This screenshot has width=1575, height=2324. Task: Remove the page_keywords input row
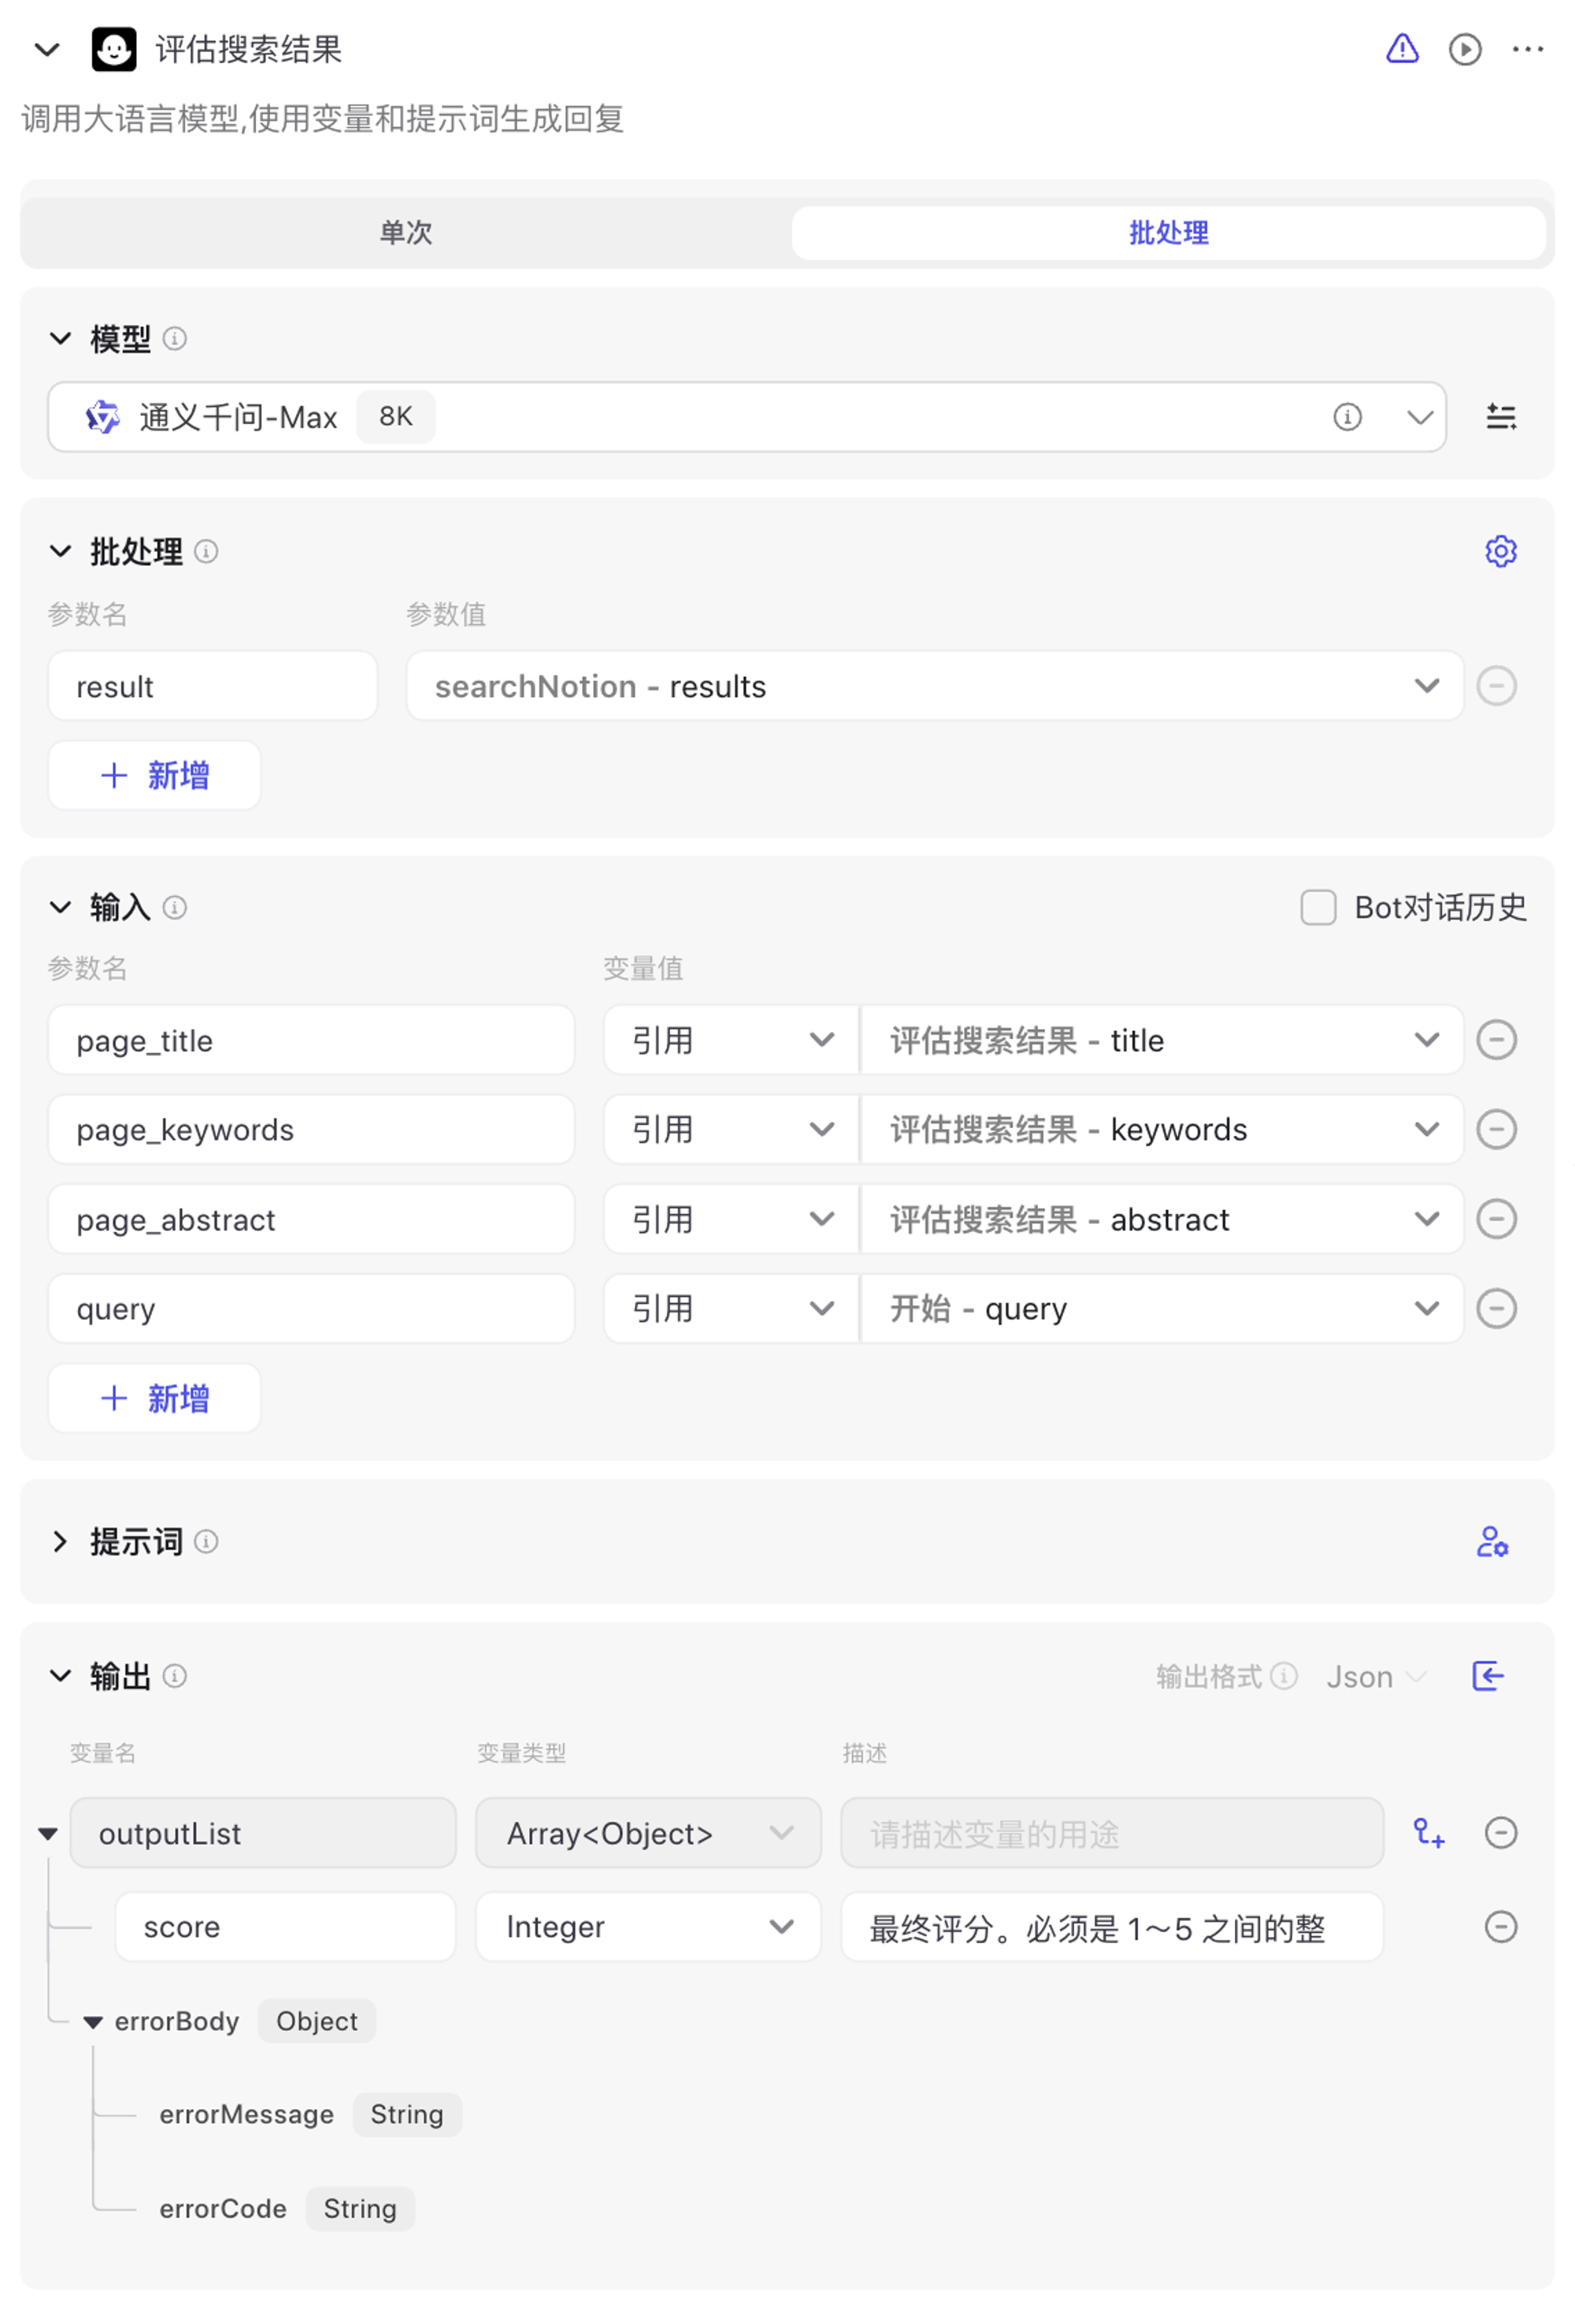(1496, 1130)
